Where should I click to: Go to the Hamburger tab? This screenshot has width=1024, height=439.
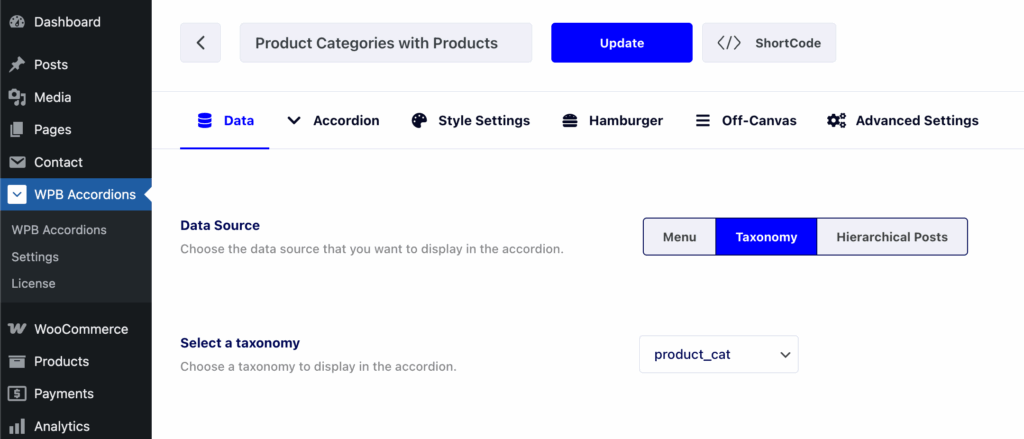click(613, 121)
